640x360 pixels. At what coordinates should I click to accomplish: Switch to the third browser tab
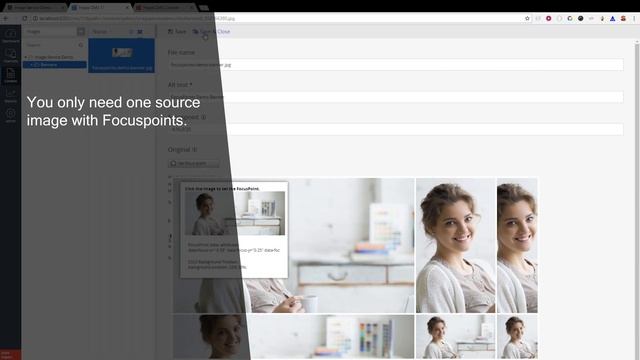pos(164,7)
